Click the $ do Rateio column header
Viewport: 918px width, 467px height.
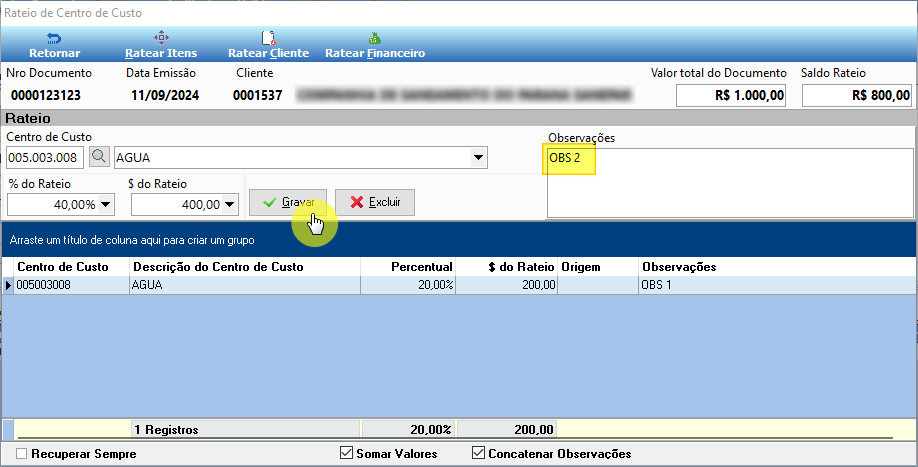click(x=506, y=267)
